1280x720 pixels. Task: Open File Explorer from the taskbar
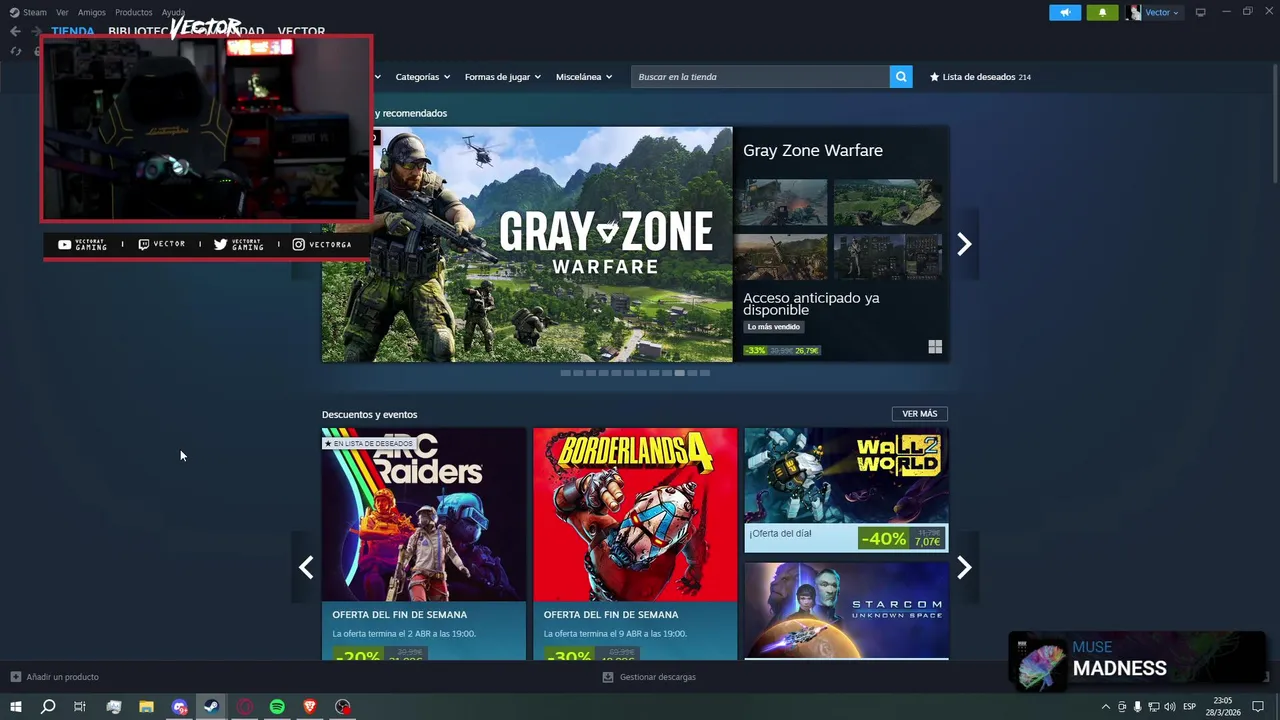pos(146,707)
